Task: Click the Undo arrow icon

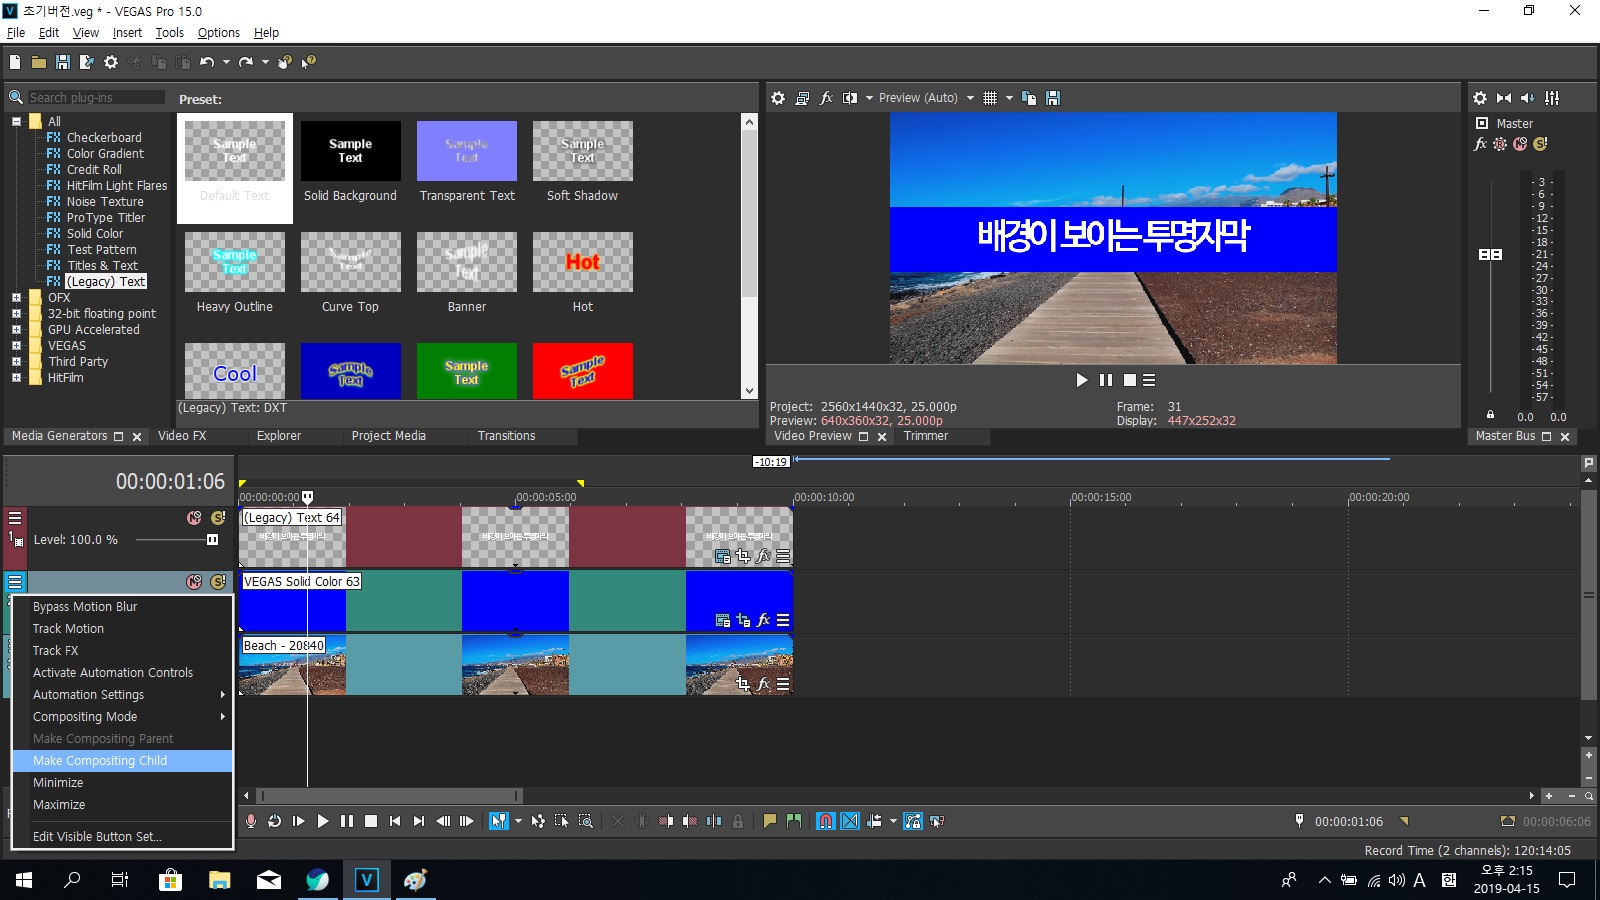Action: pos(207,62)
